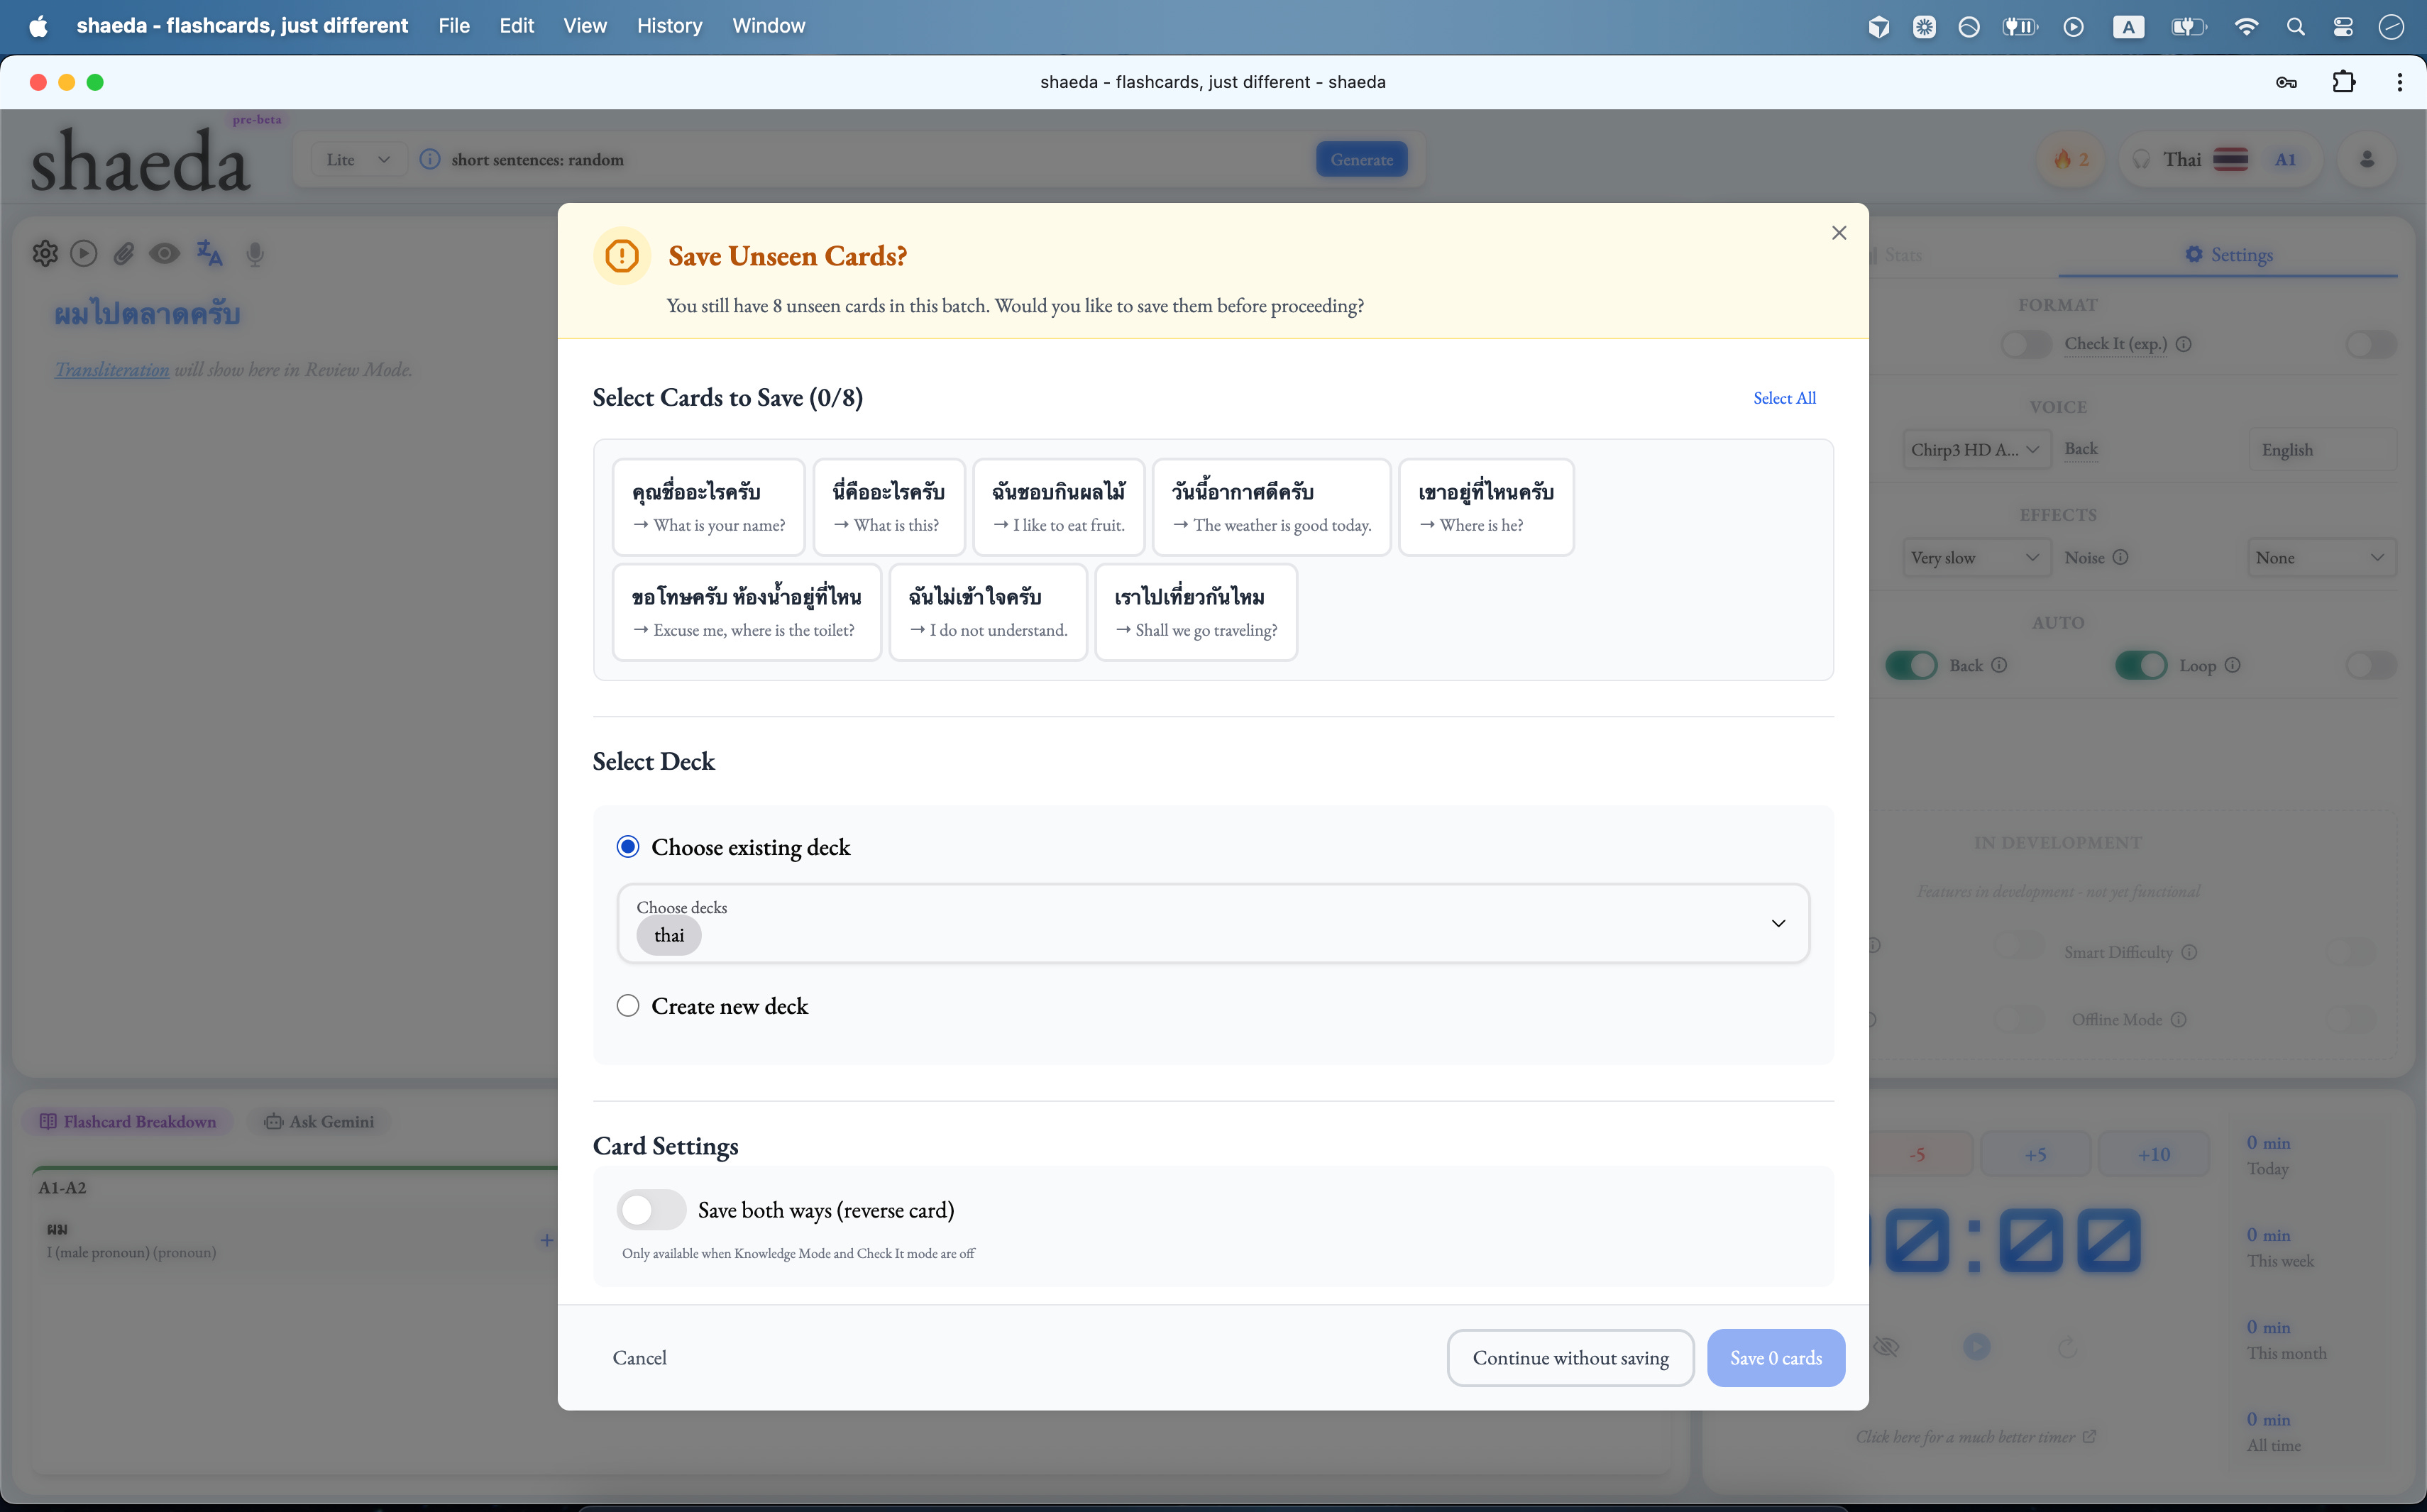Open the Lite model dropdown

coord(357,160)
